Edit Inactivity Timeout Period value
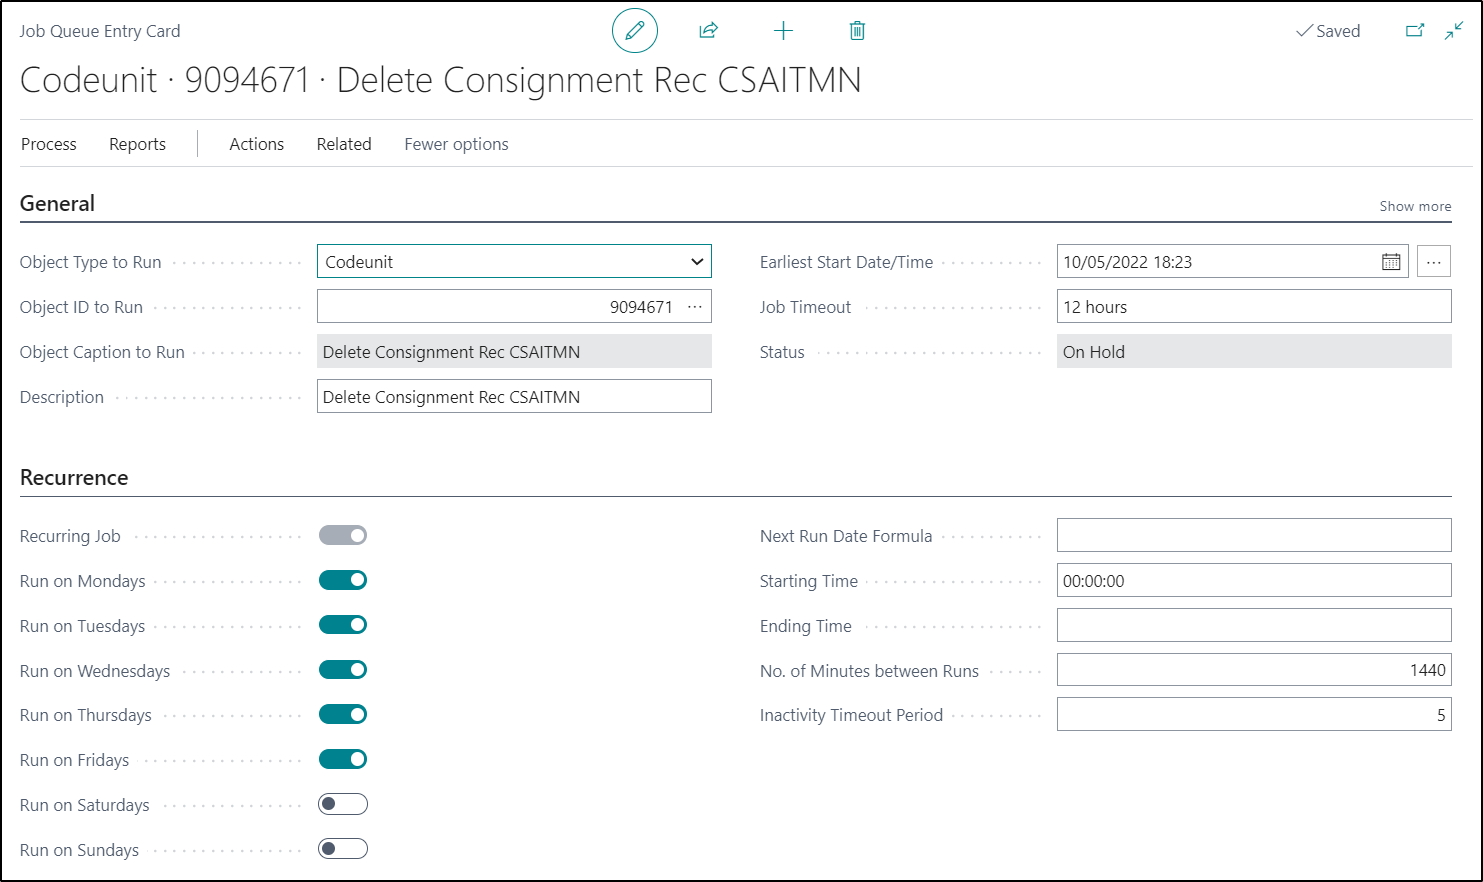This screenshot has height=882, width=1483. tap(1254, 714)
